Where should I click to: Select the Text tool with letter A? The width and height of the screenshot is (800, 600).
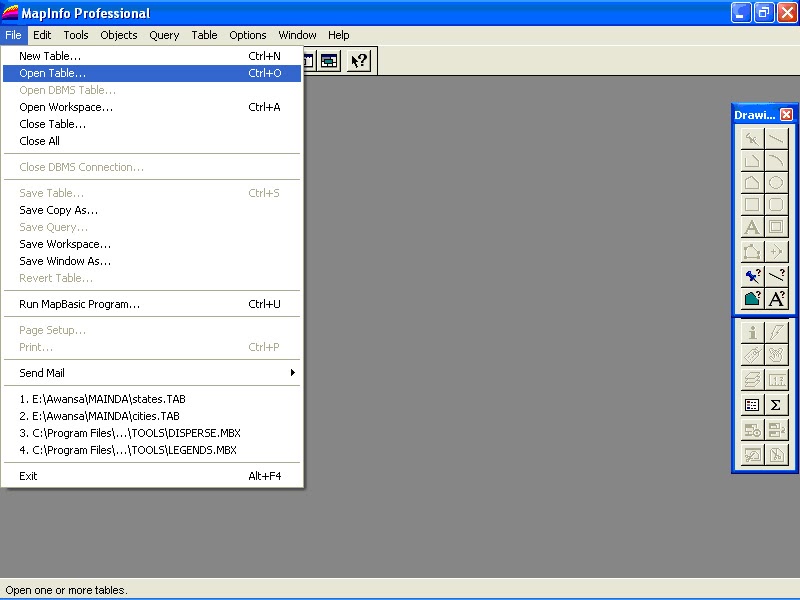tap(752, 227)
